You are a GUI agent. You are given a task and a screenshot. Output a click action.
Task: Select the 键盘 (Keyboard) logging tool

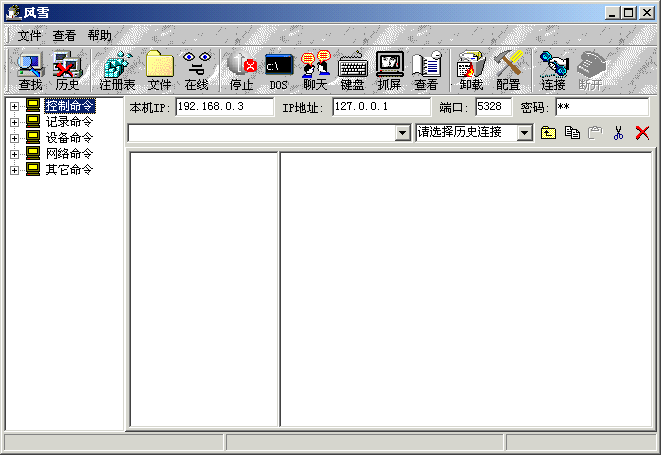coord(352,71)
